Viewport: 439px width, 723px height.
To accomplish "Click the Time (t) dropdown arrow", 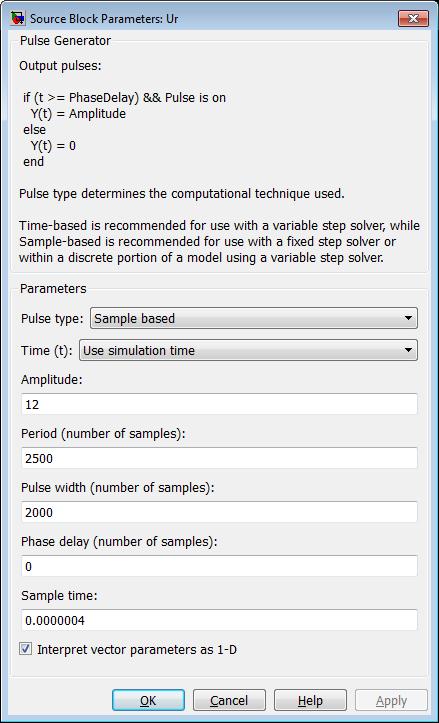I will pyautogui.click(x=408, y=350).
